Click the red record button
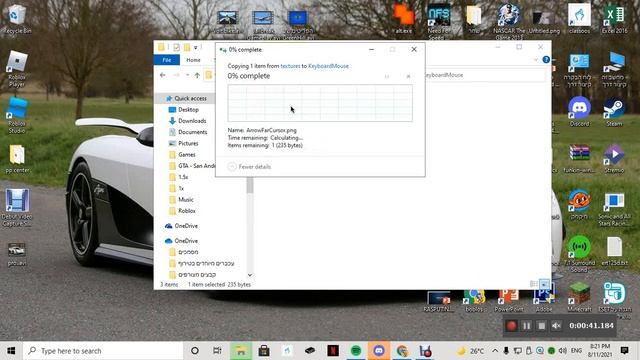The image size is (640, 360). coord(511,326)
